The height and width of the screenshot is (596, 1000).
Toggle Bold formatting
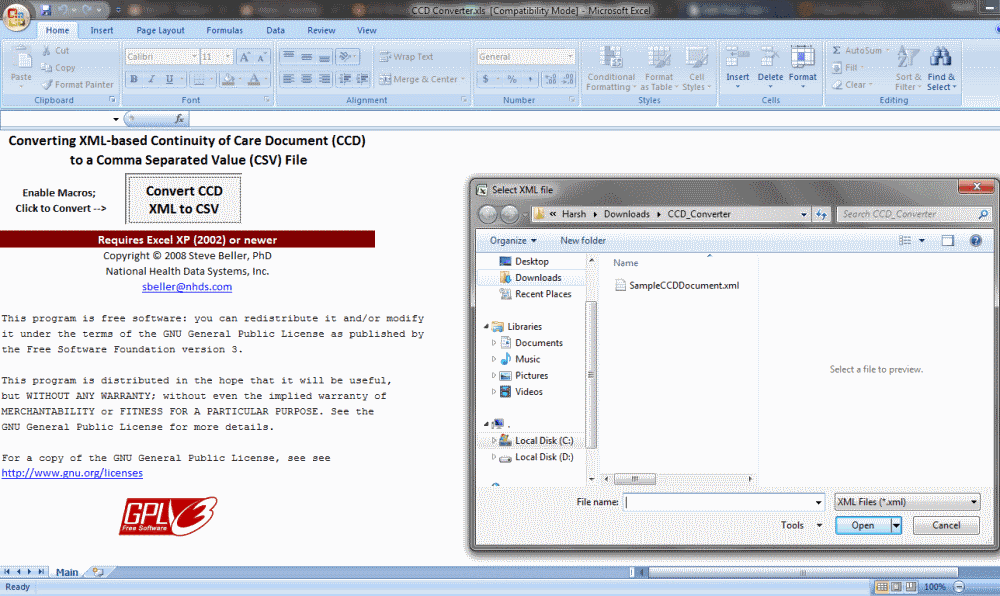134,79
